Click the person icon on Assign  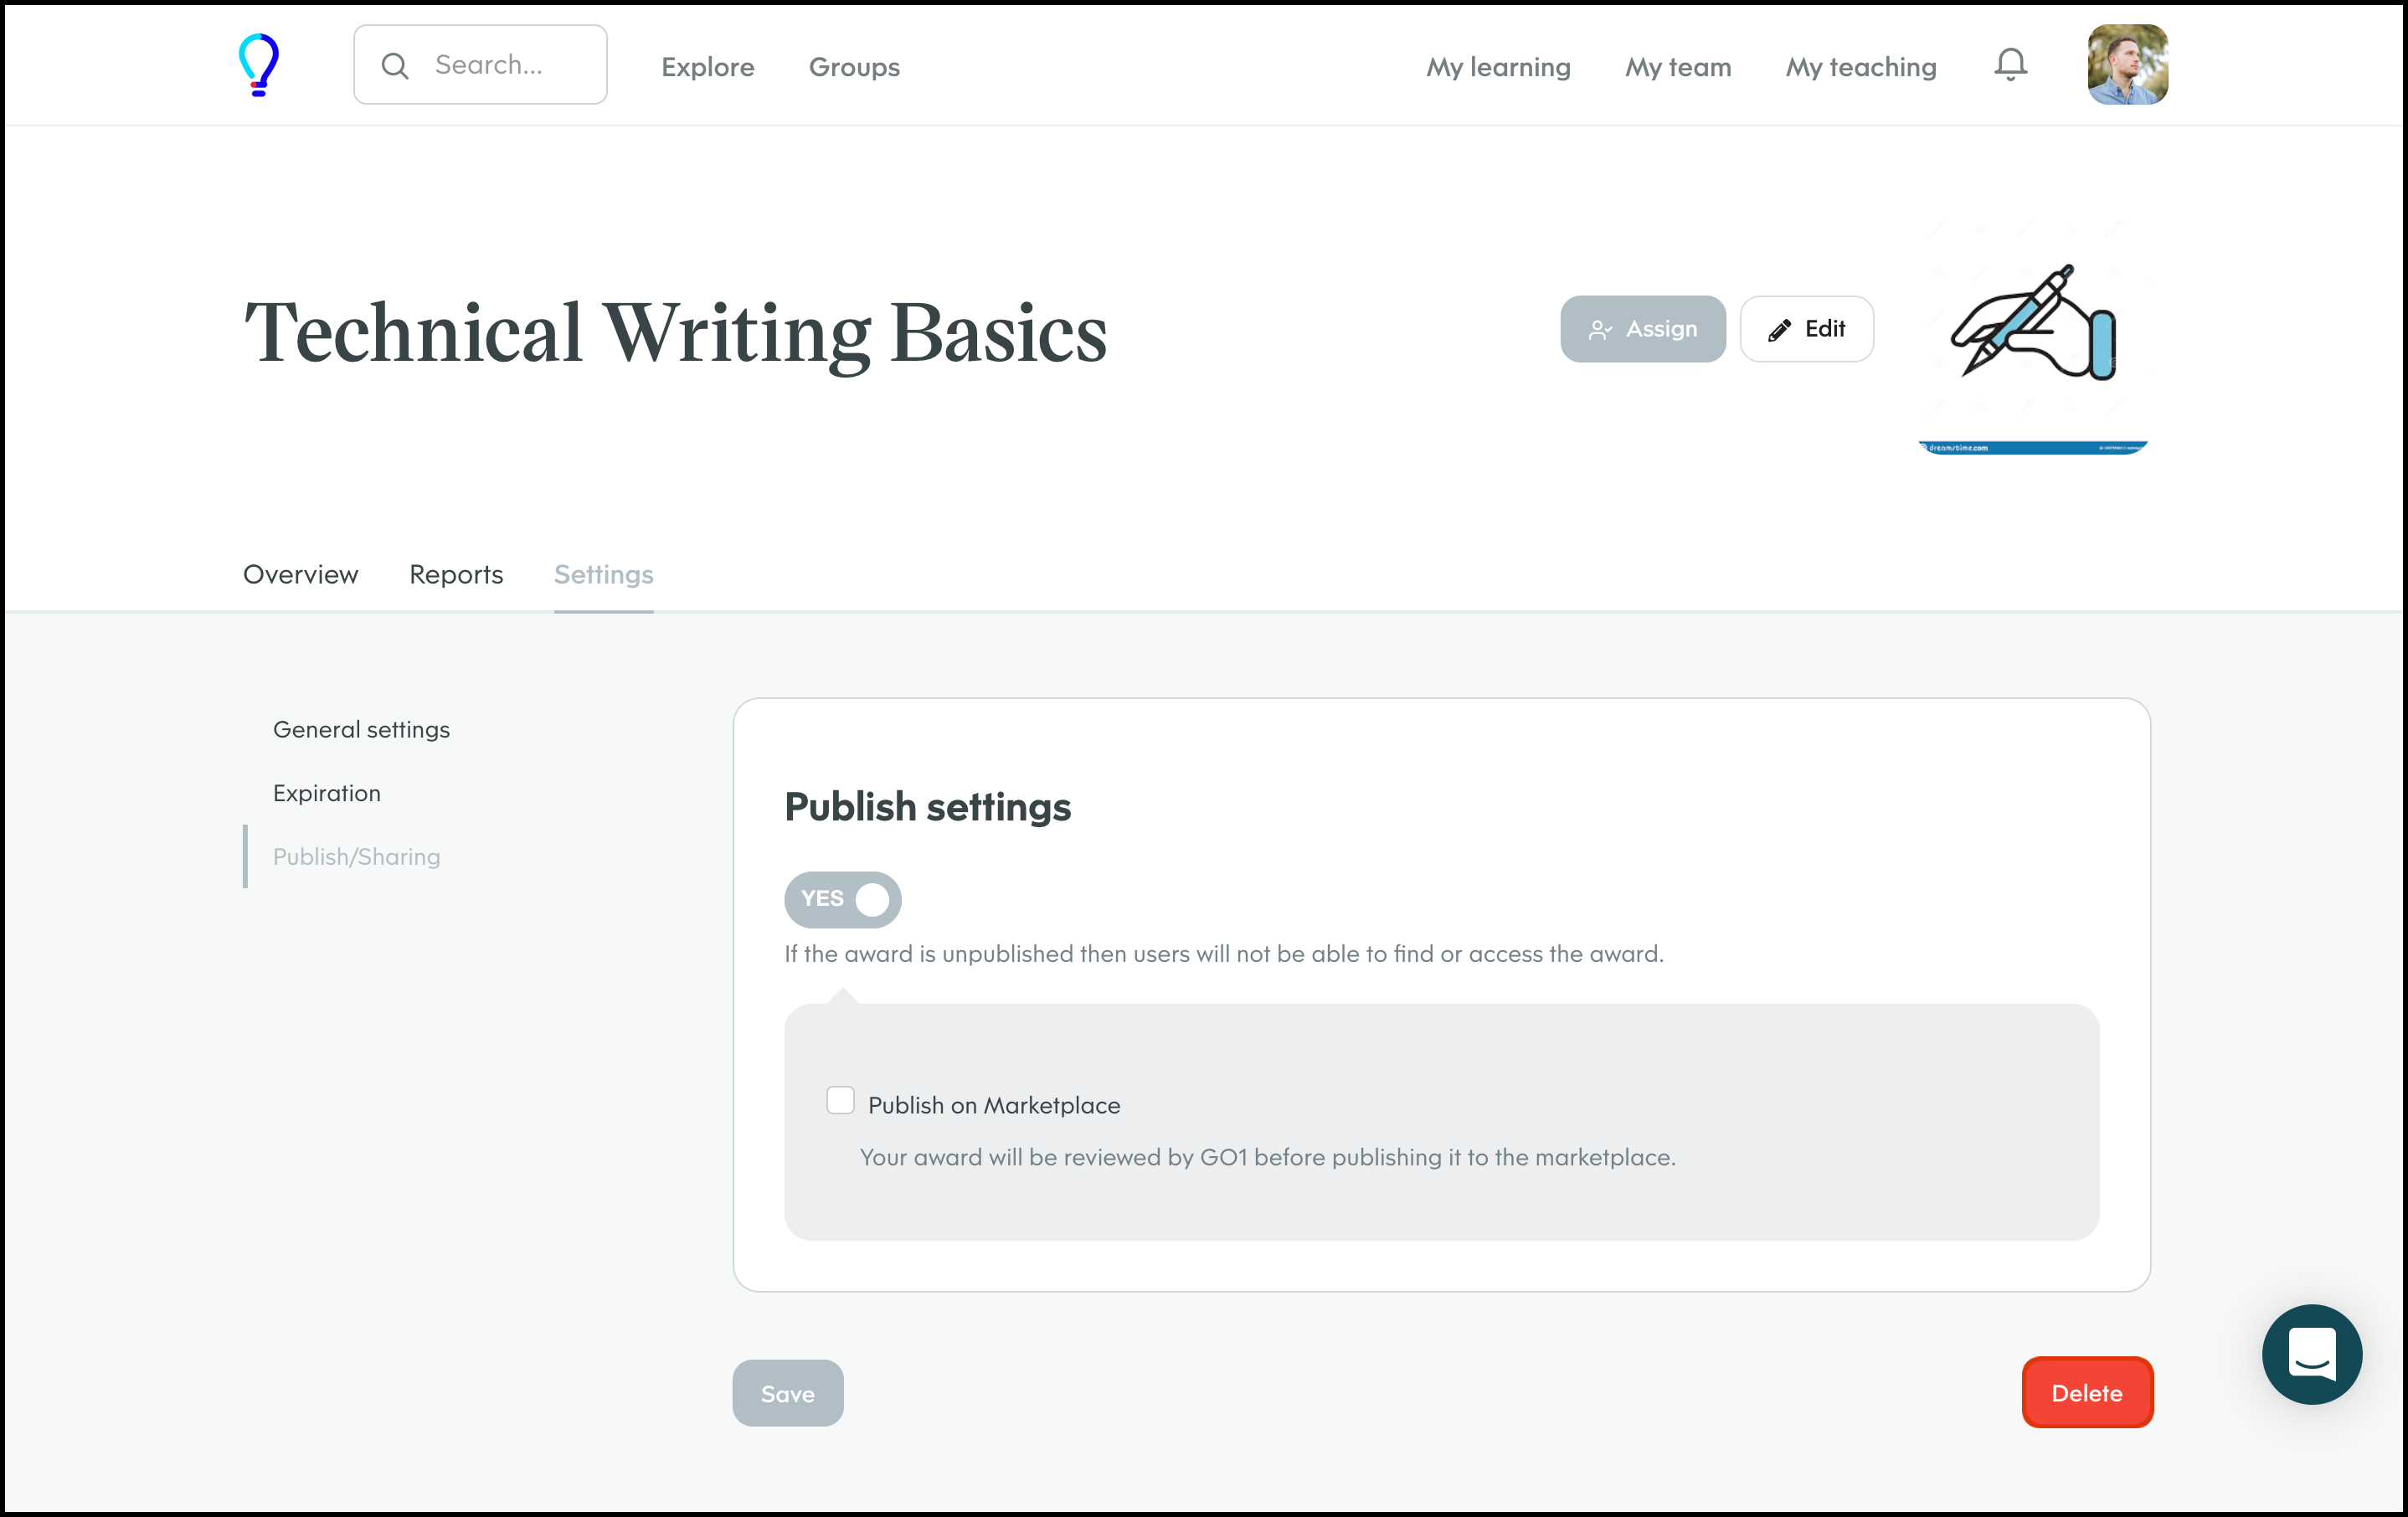click(x=1600, y=330)
